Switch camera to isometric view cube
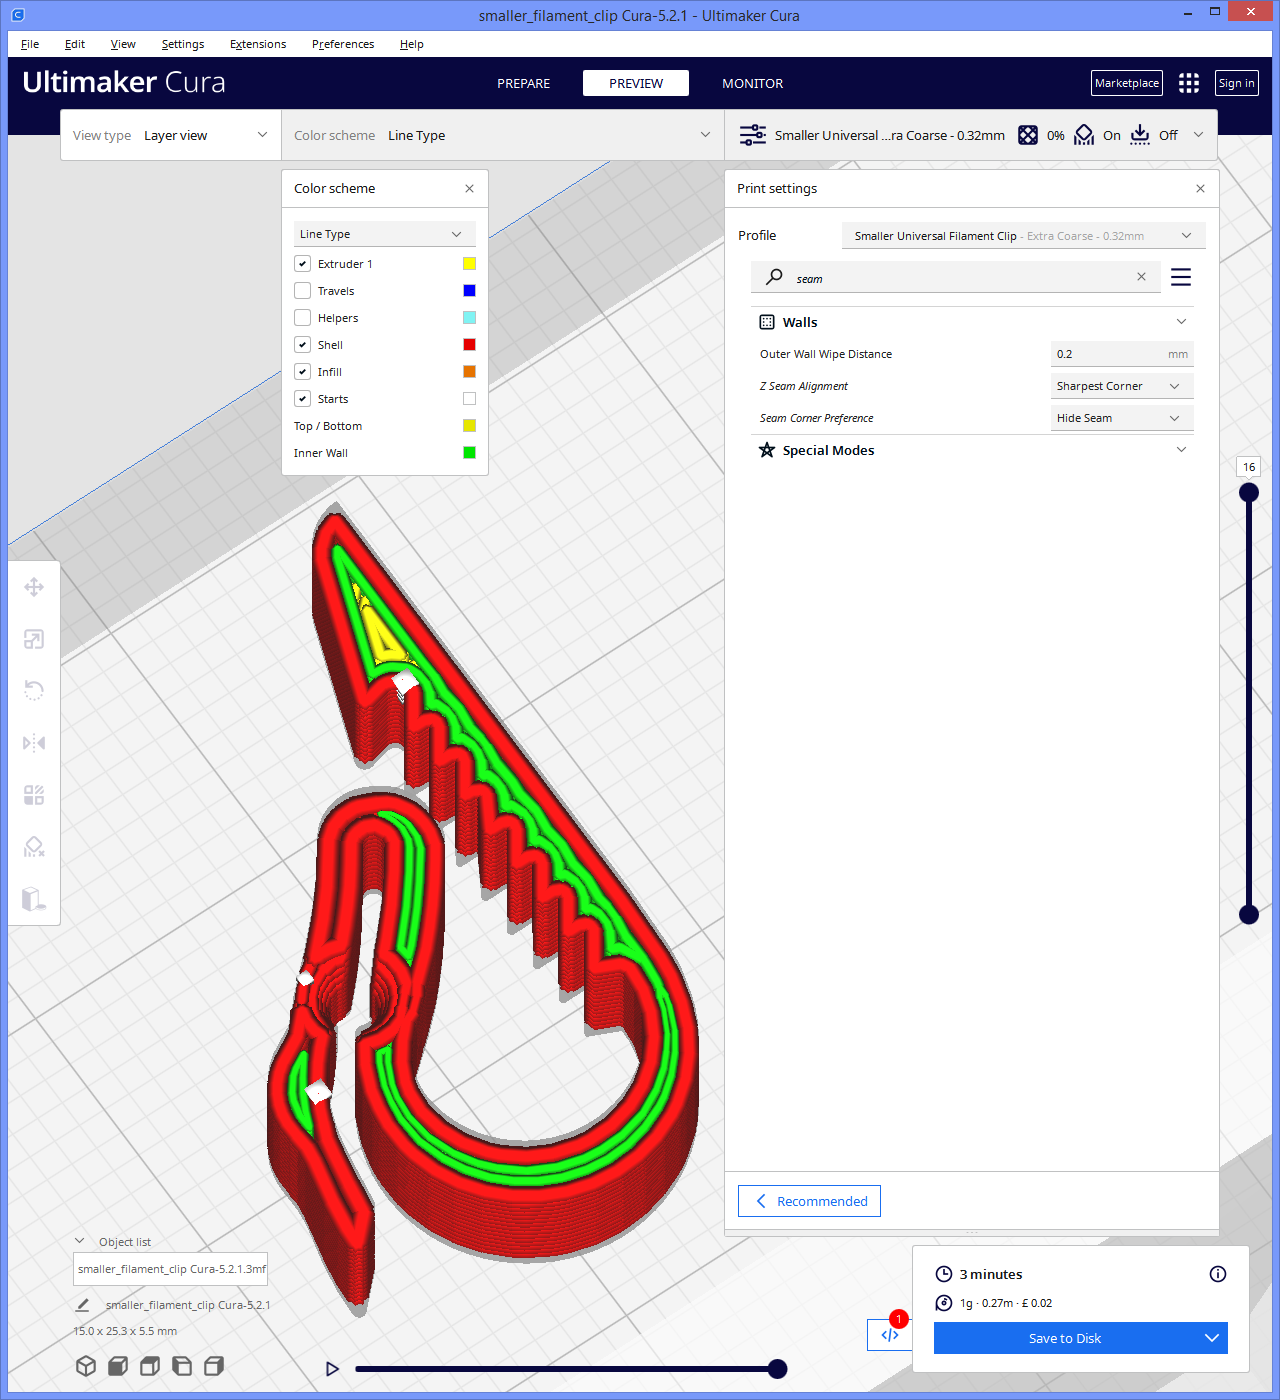Image resolution: width=1280 pixels, height=1400 pixels. (x=85, y=1365)
